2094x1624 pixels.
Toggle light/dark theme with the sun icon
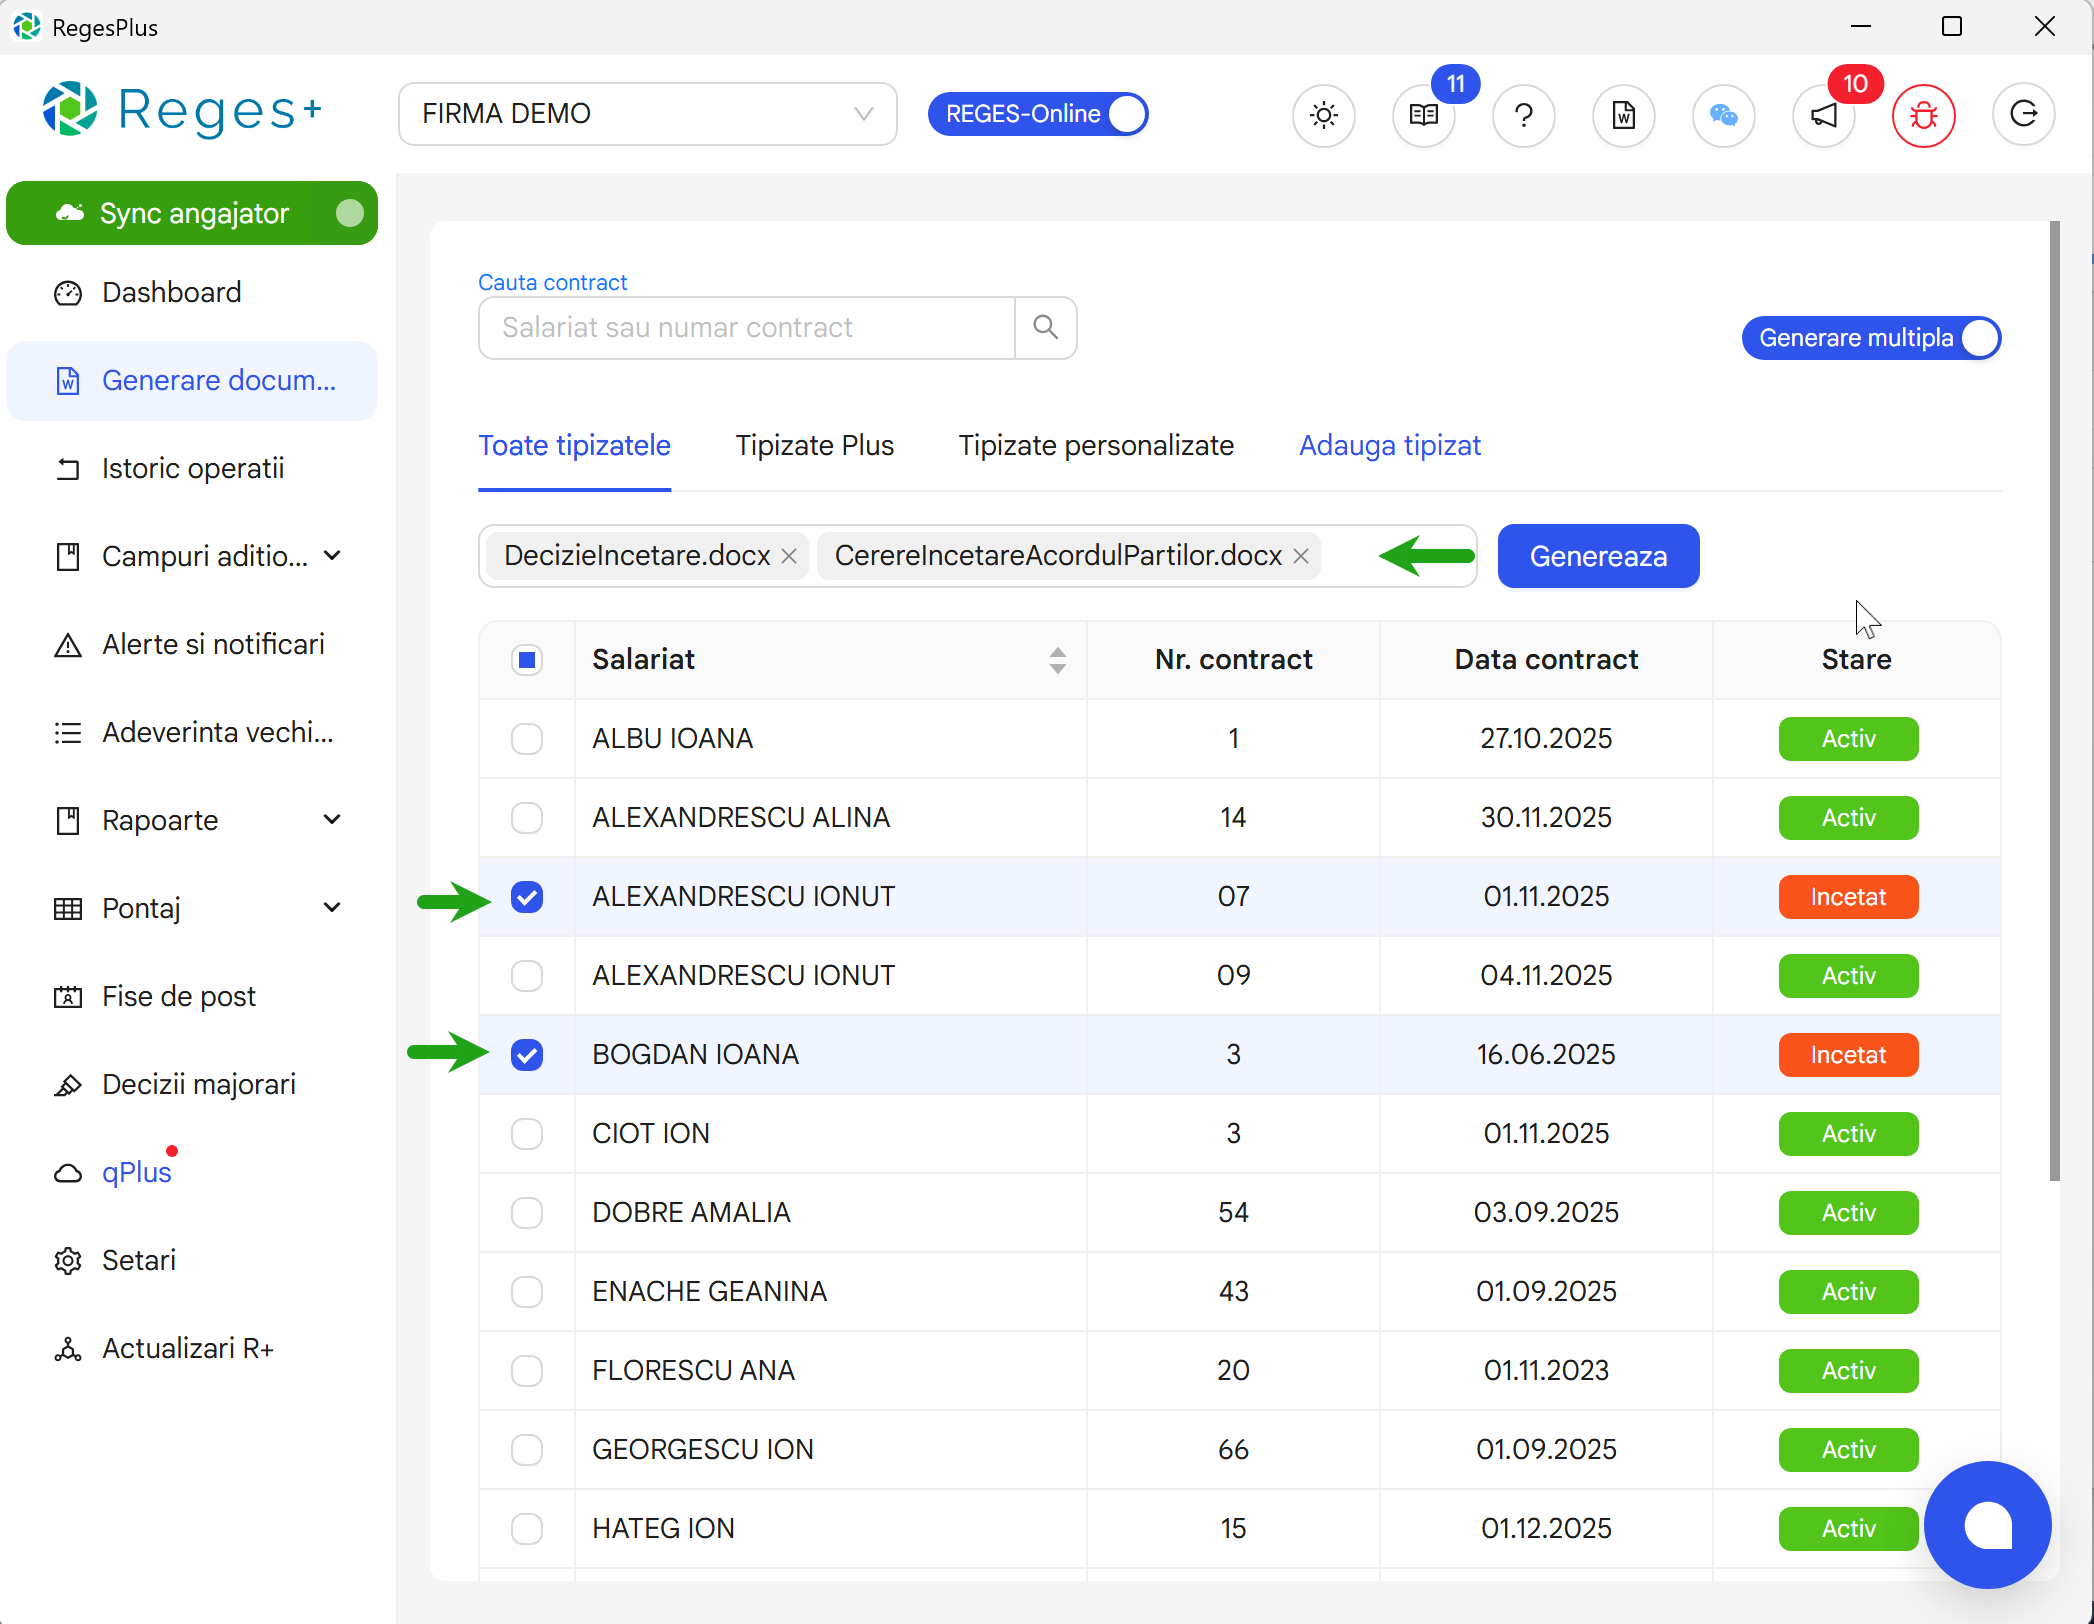click(x=1324, y=115)
